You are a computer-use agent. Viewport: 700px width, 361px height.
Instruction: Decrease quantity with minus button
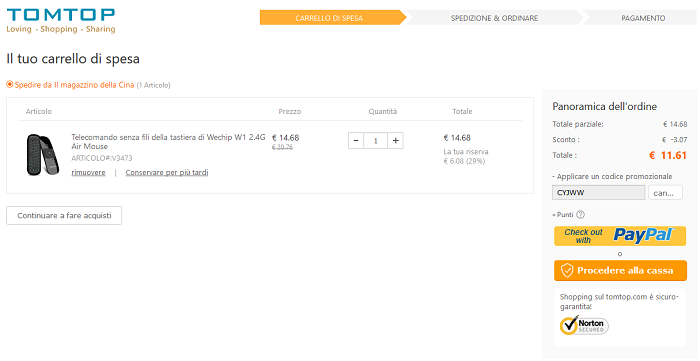point(356,141)
